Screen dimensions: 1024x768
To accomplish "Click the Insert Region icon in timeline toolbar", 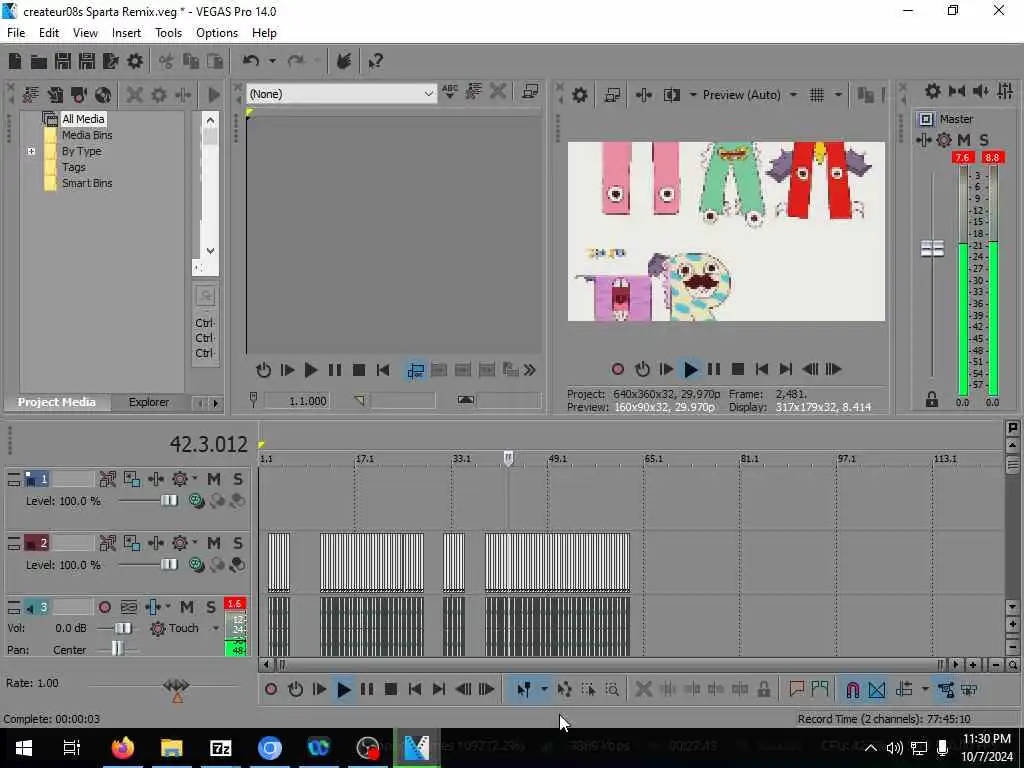I will coord(820,689).
